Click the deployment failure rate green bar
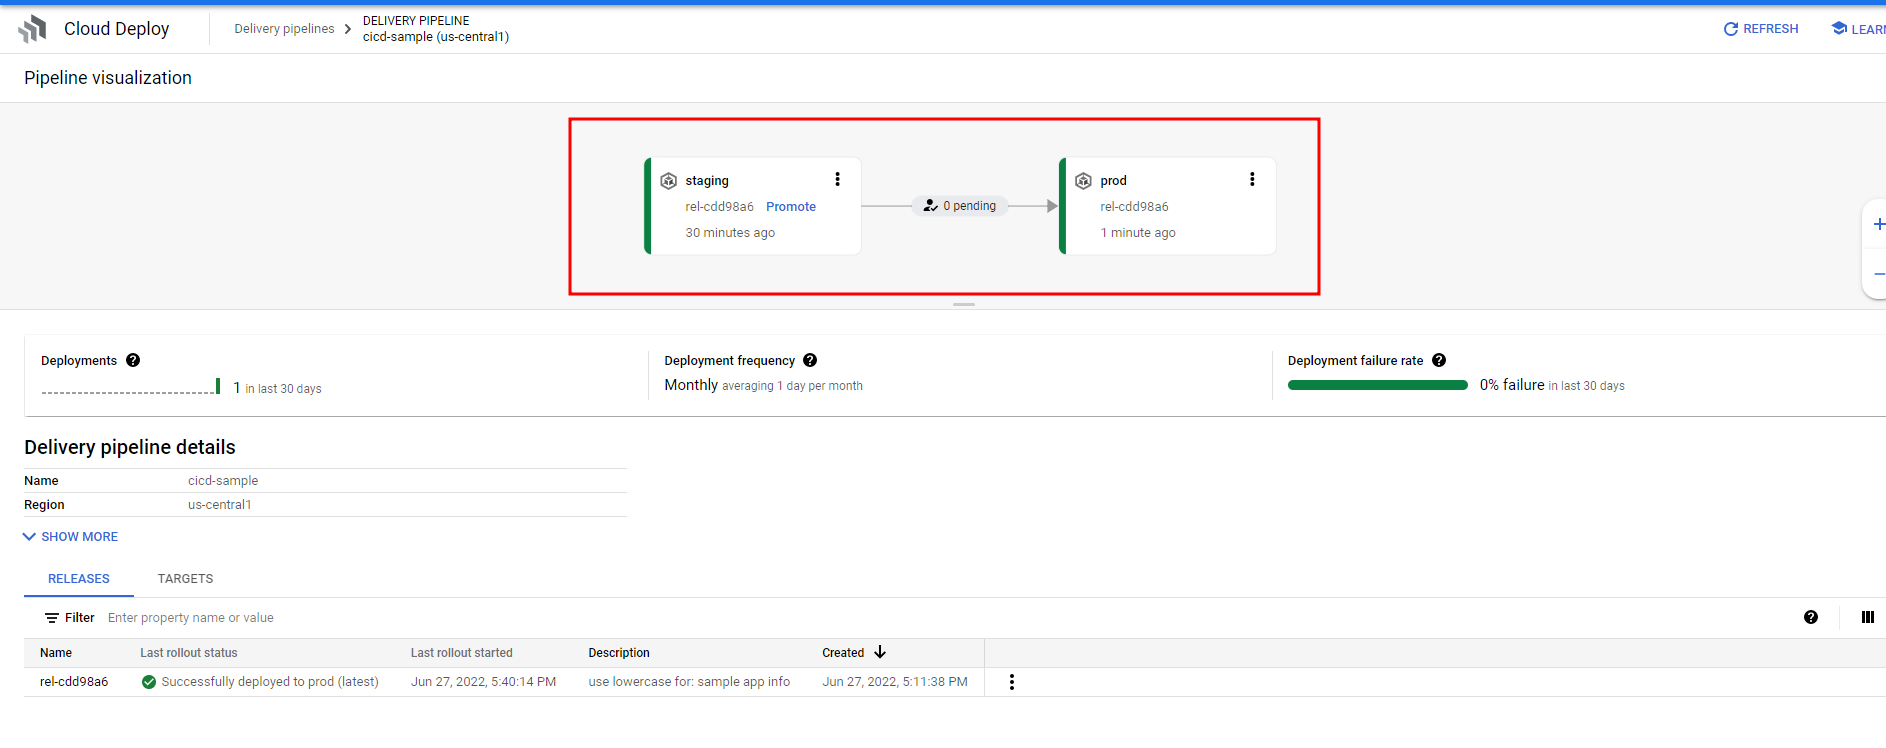Image resolution: width=1886 pixels, height=748 pixels. [1378, 385]
